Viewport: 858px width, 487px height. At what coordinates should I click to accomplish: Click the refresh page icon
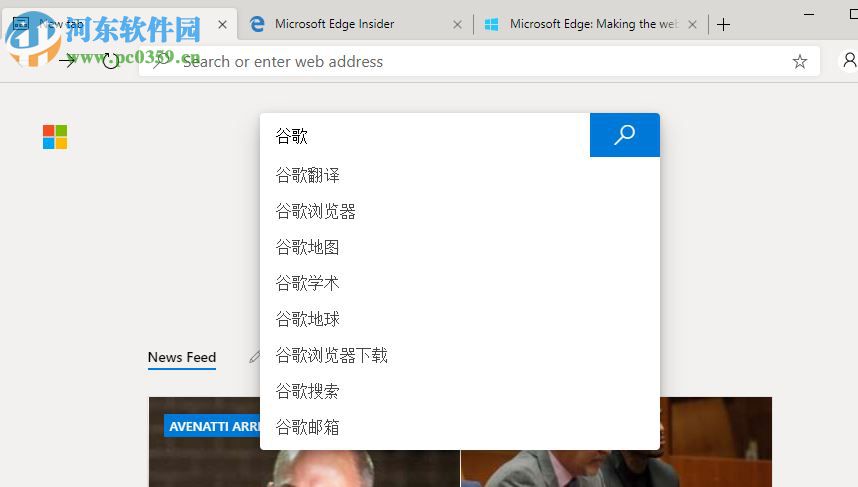(x=111, y=61)
